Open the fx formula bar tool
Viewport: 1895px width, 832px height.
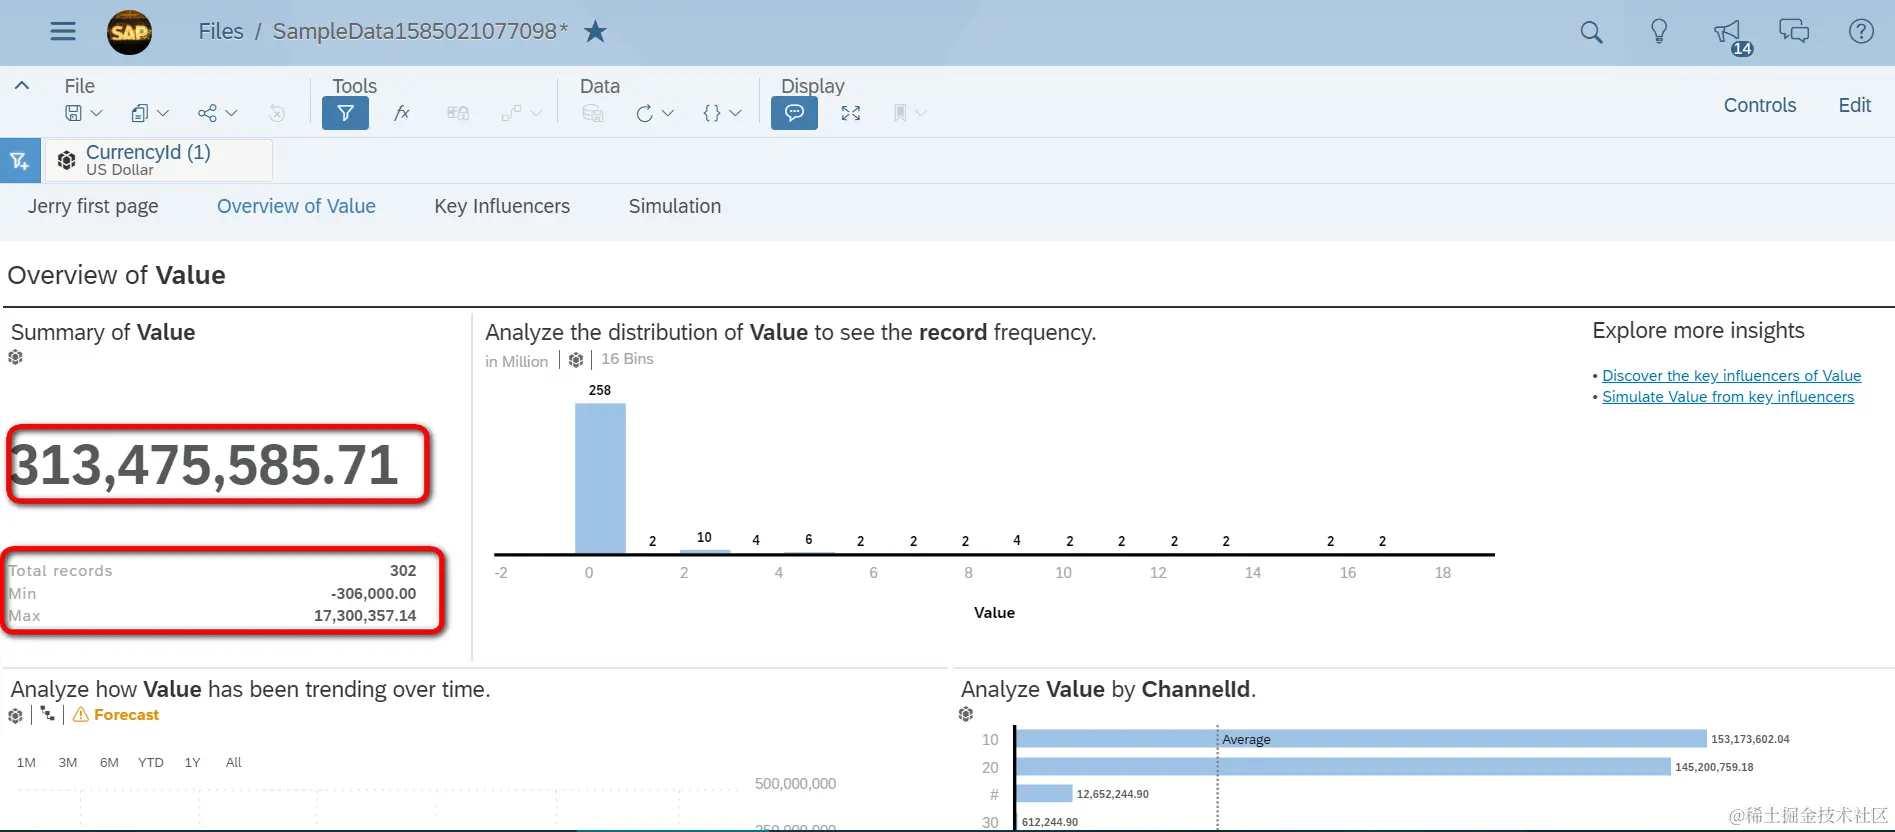[401, 113]
